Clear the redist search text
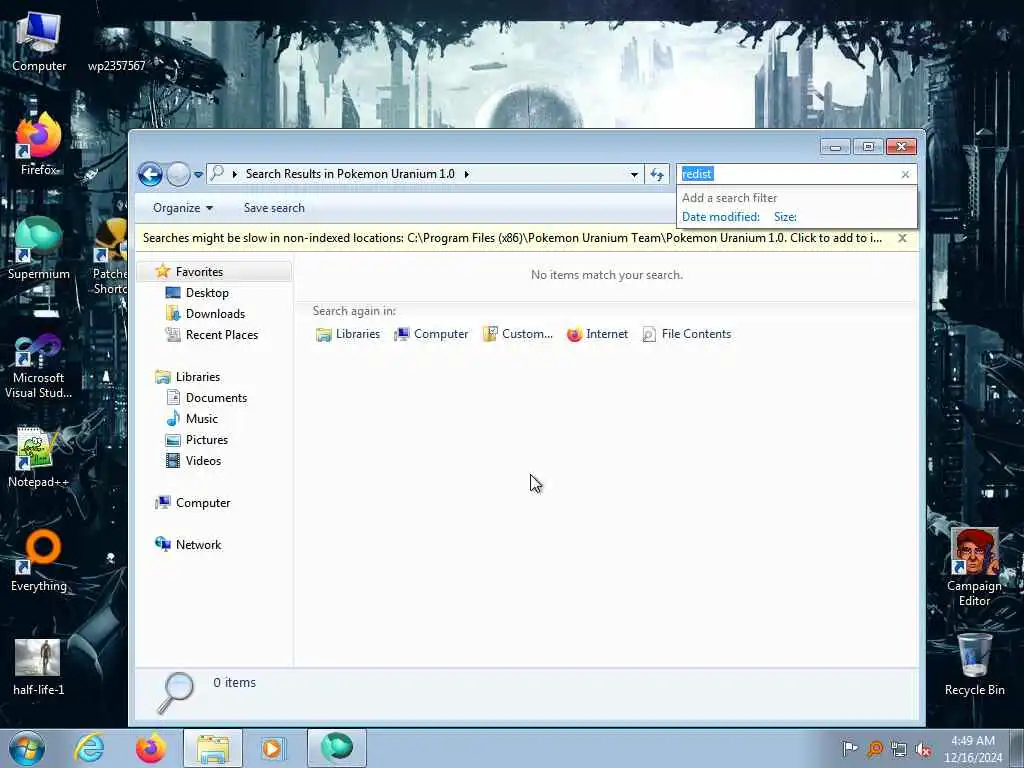1024x768 pixels. coord(905,174)
